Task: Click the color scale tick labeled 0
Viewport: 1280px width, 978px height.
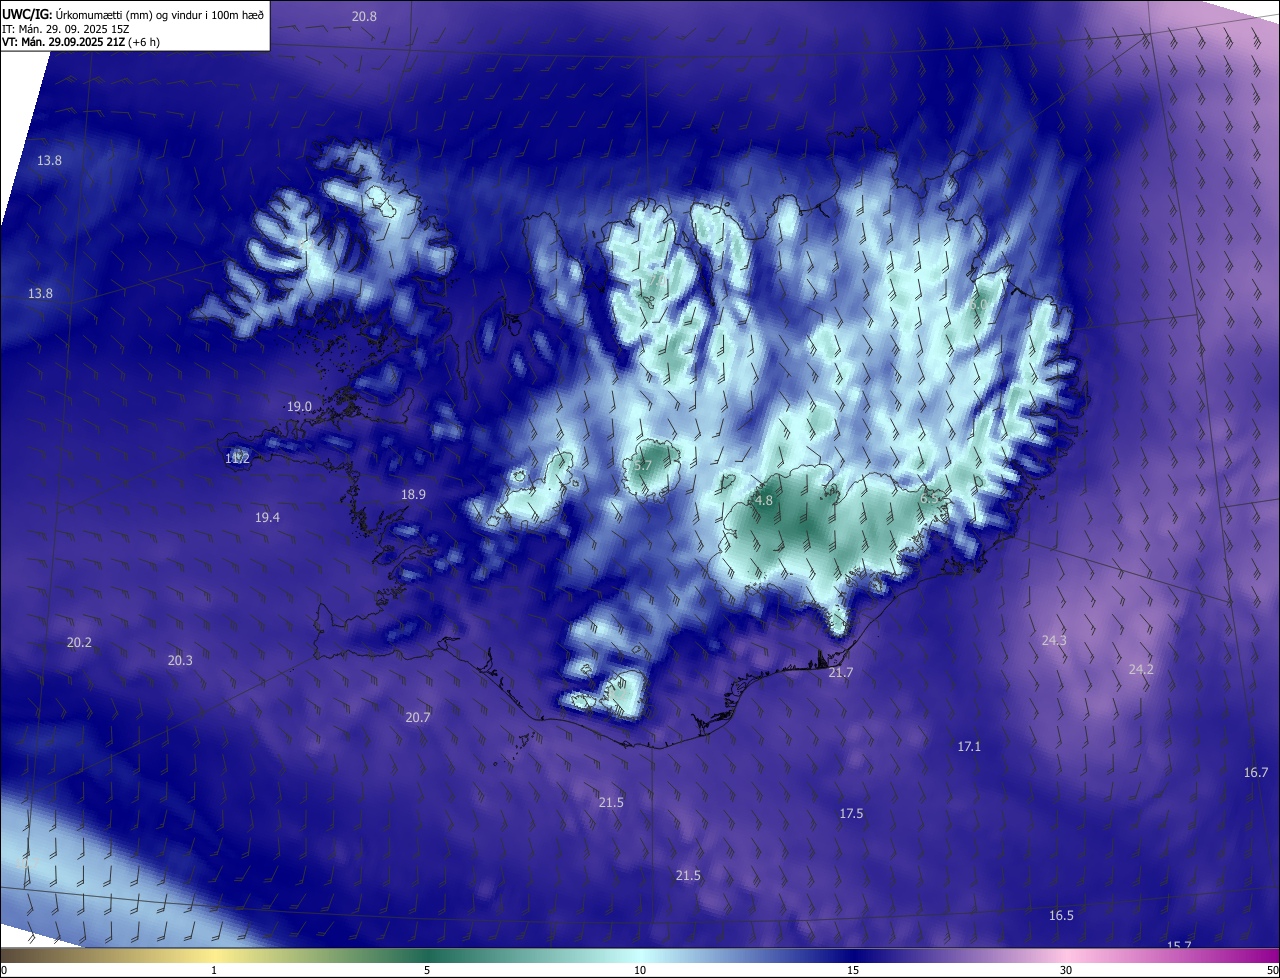Action: [x=3, y=970]
